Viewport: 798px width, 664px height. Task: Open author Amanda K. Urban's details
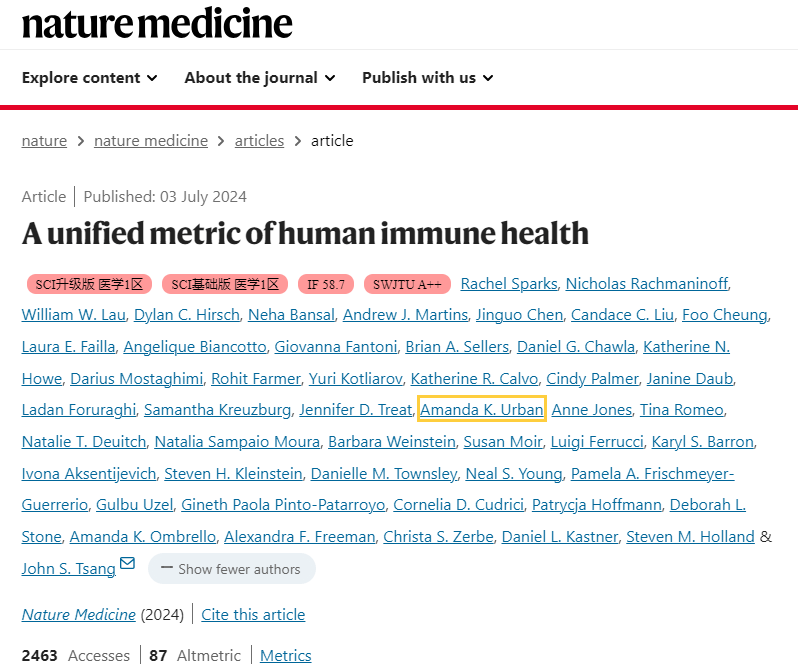point(482,409)
